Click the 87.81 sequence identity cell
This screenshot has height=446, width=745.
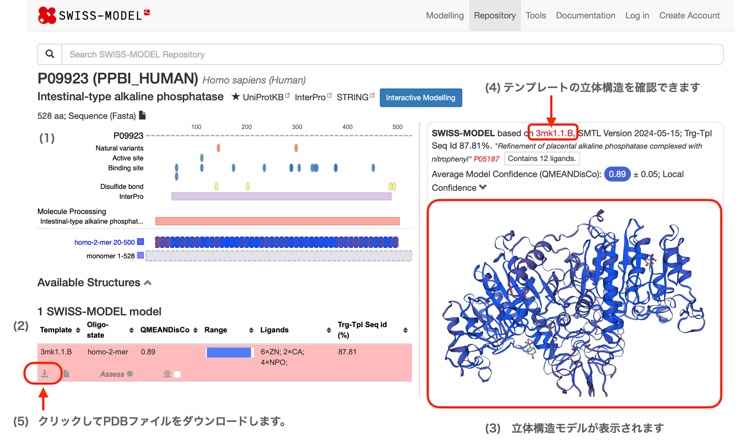pyautogui.click(x=347, y=352)
